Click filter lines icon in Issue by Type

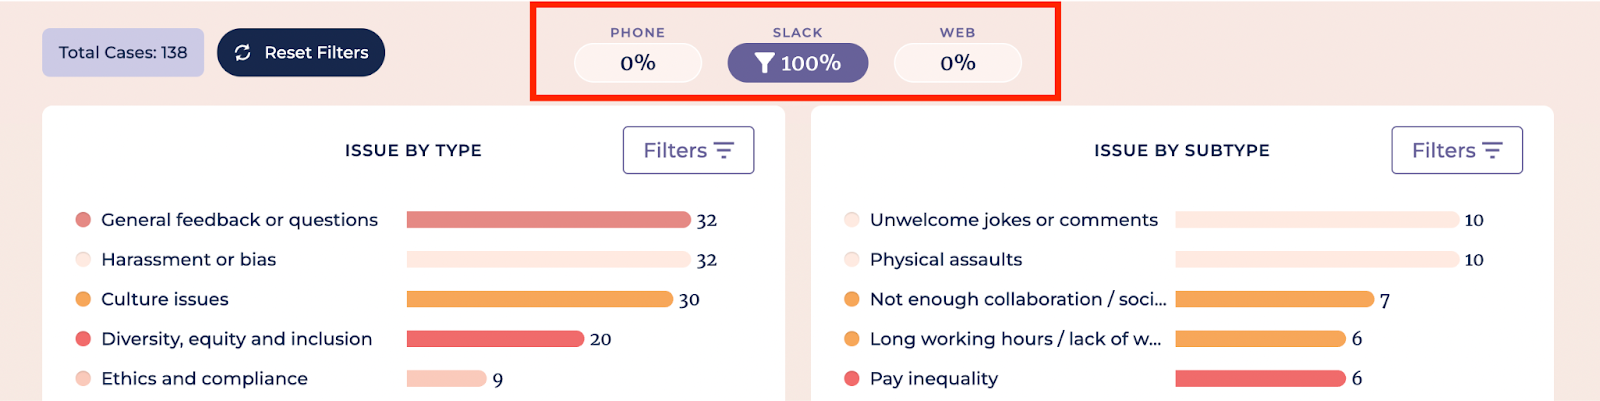click(724, 150)
